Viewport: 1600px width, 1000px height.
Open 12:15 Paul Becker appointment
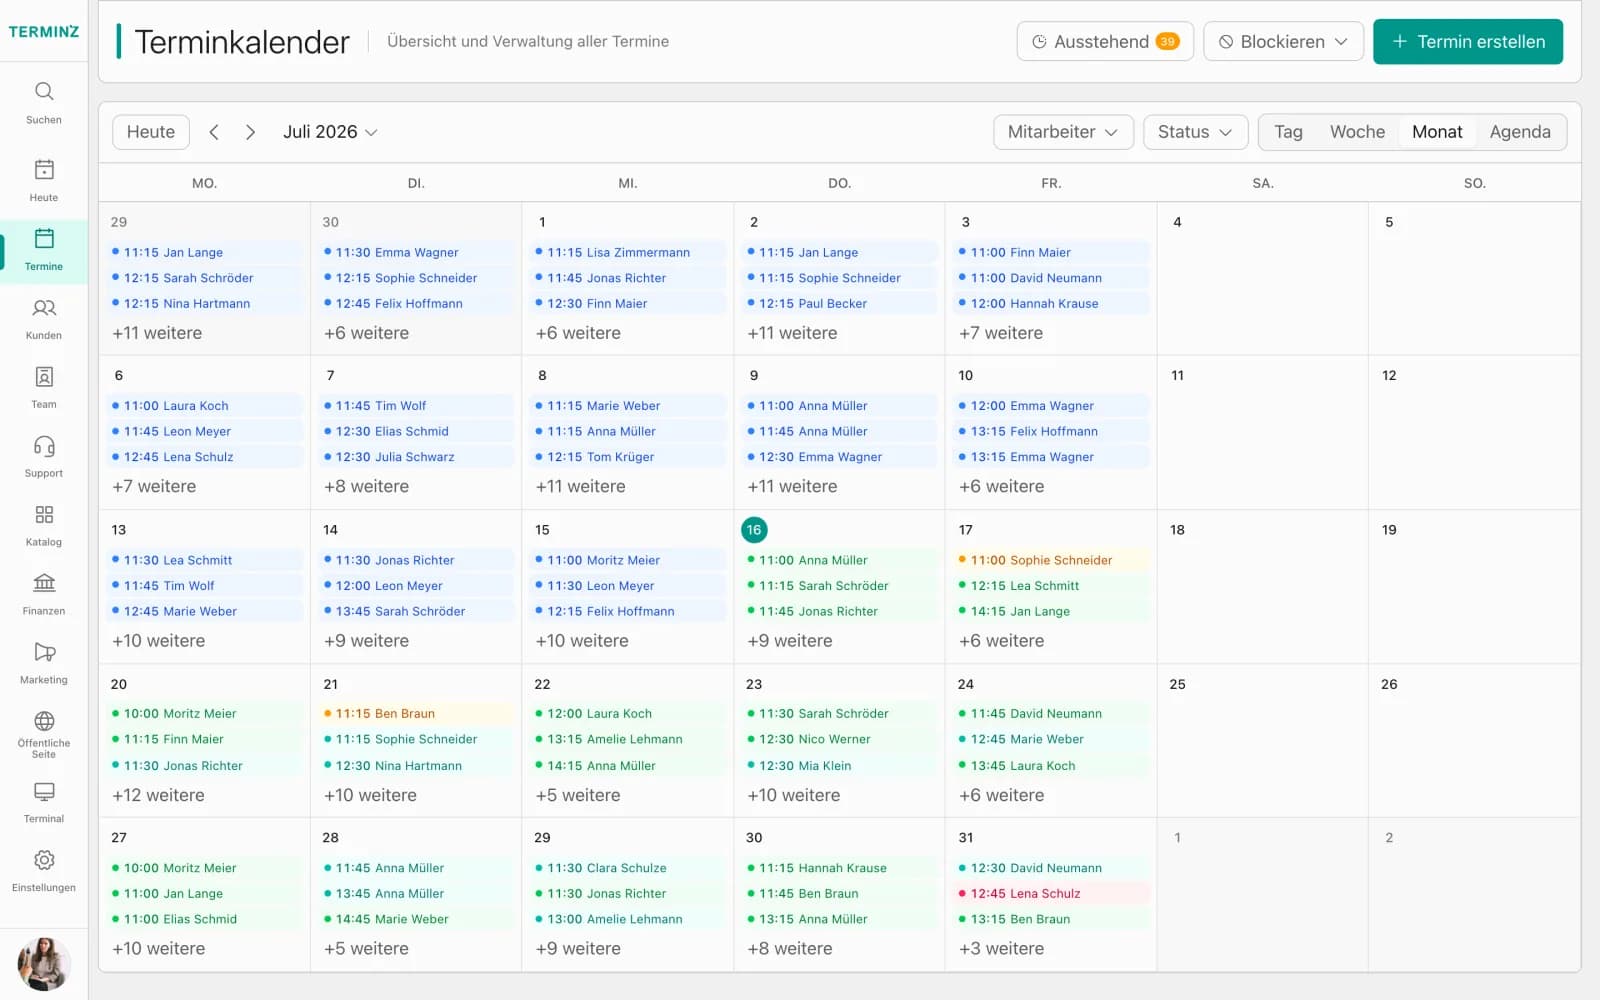click(841, 304)
